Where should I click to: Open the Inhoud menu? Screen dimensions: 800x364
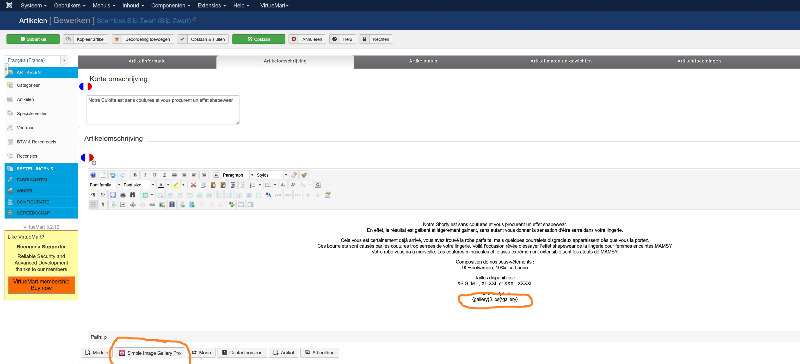point(134,5)
